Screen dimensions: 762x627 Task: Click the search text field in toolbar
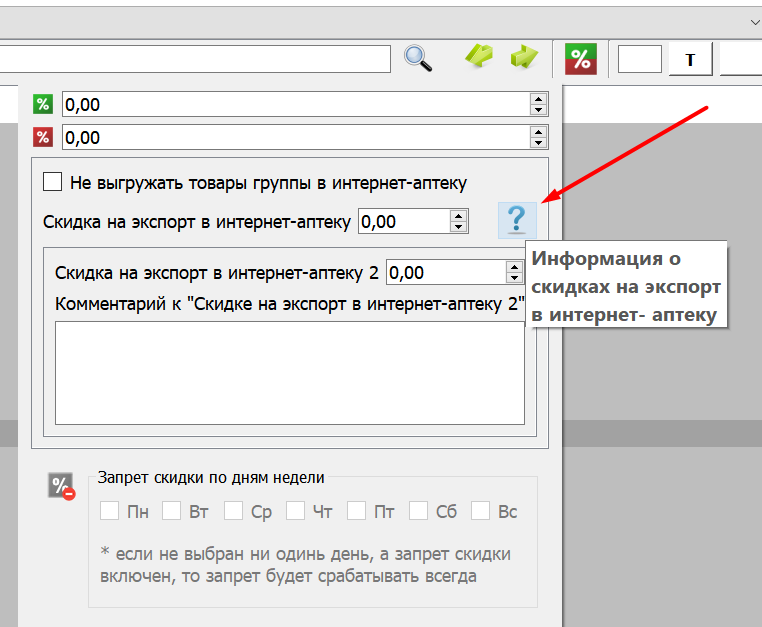tap(195, 58)
